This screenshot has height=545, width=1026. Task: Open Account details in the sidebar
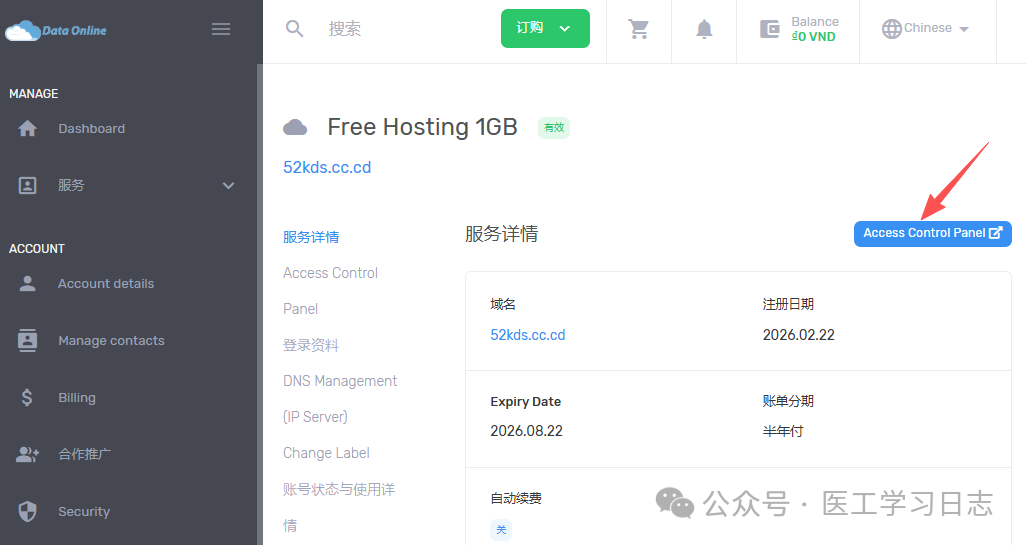click(106, 283)
